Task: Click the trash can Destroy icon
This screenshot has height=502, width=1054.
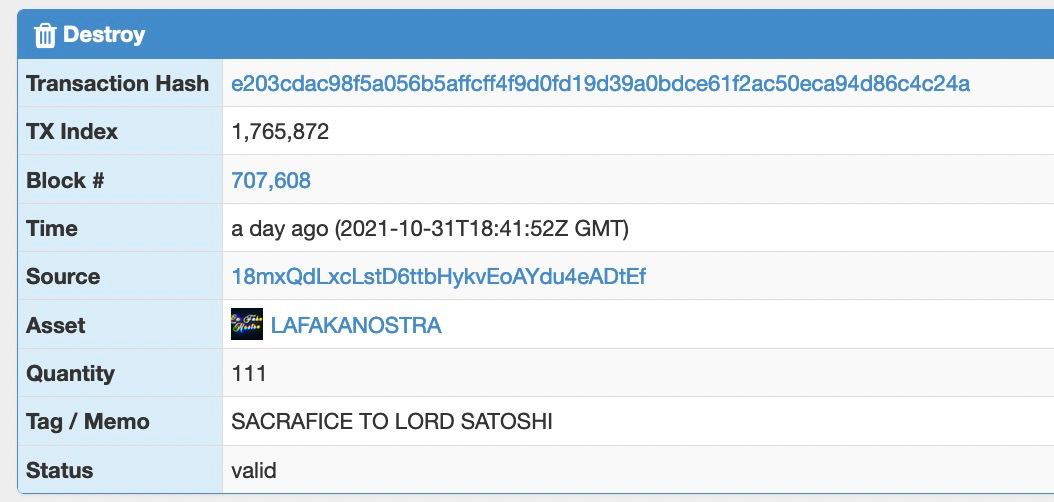Action: pos(44,35)
